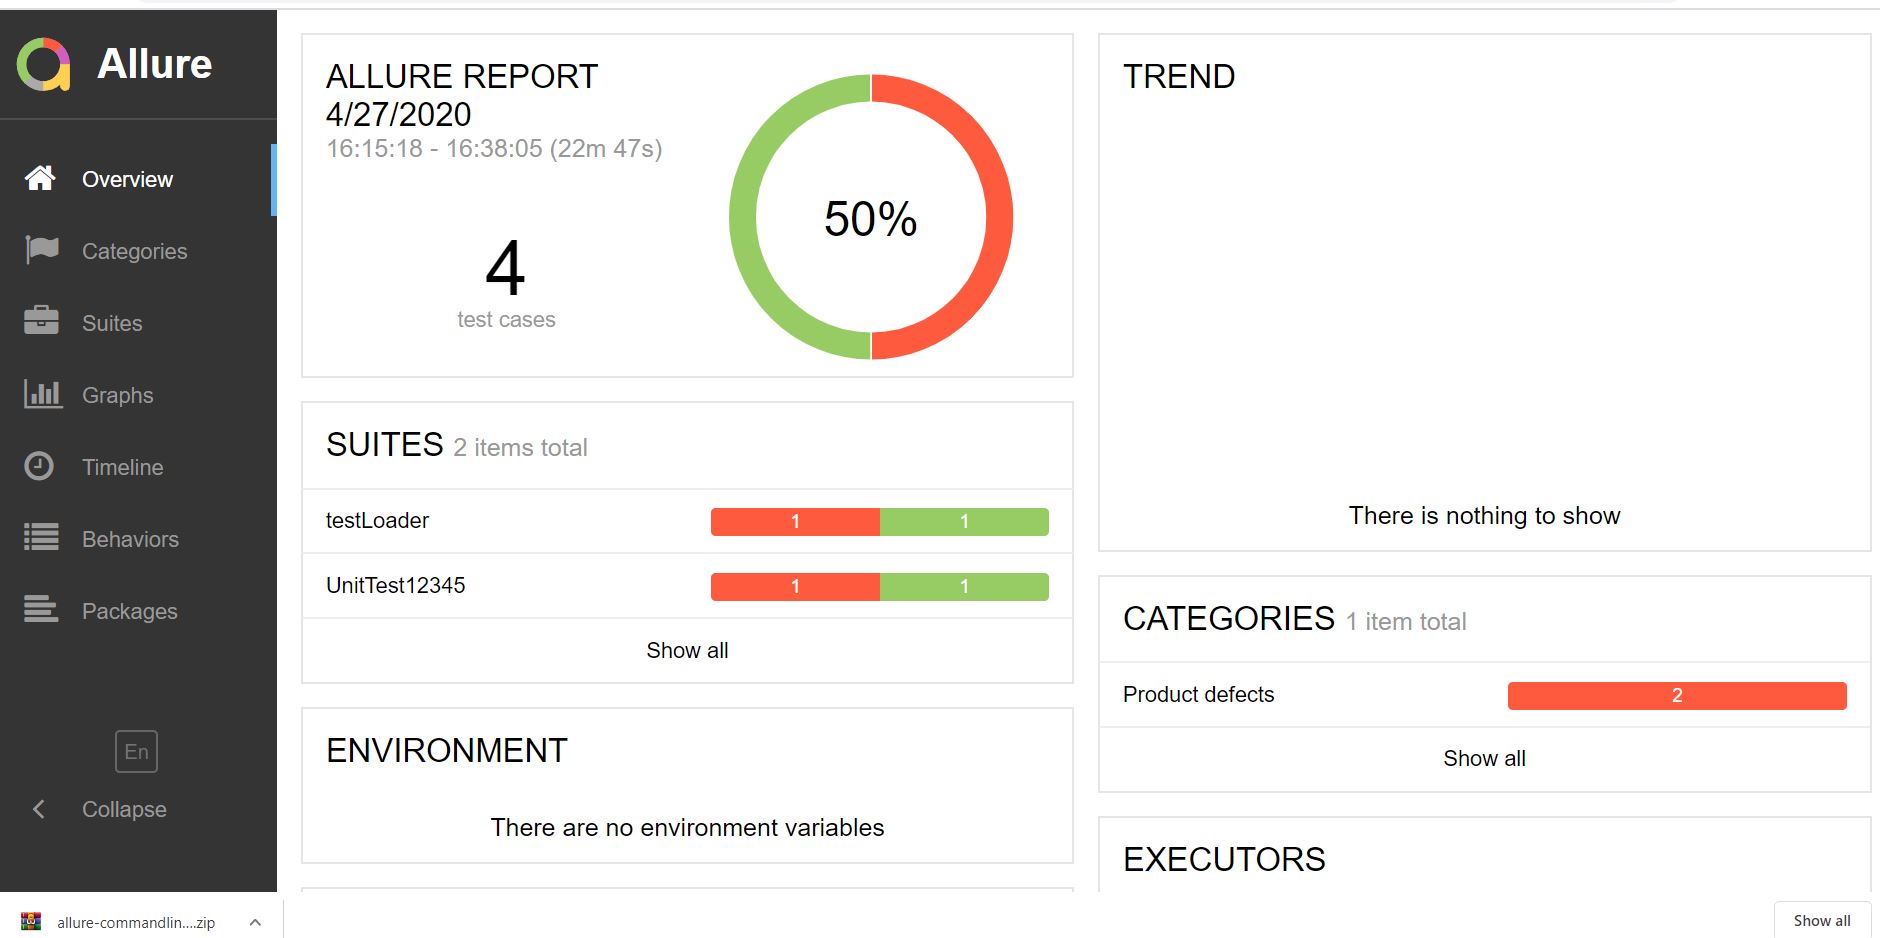Open the download item options chevron
Viewport: 1880px width, 938px height.
(255, 922)
